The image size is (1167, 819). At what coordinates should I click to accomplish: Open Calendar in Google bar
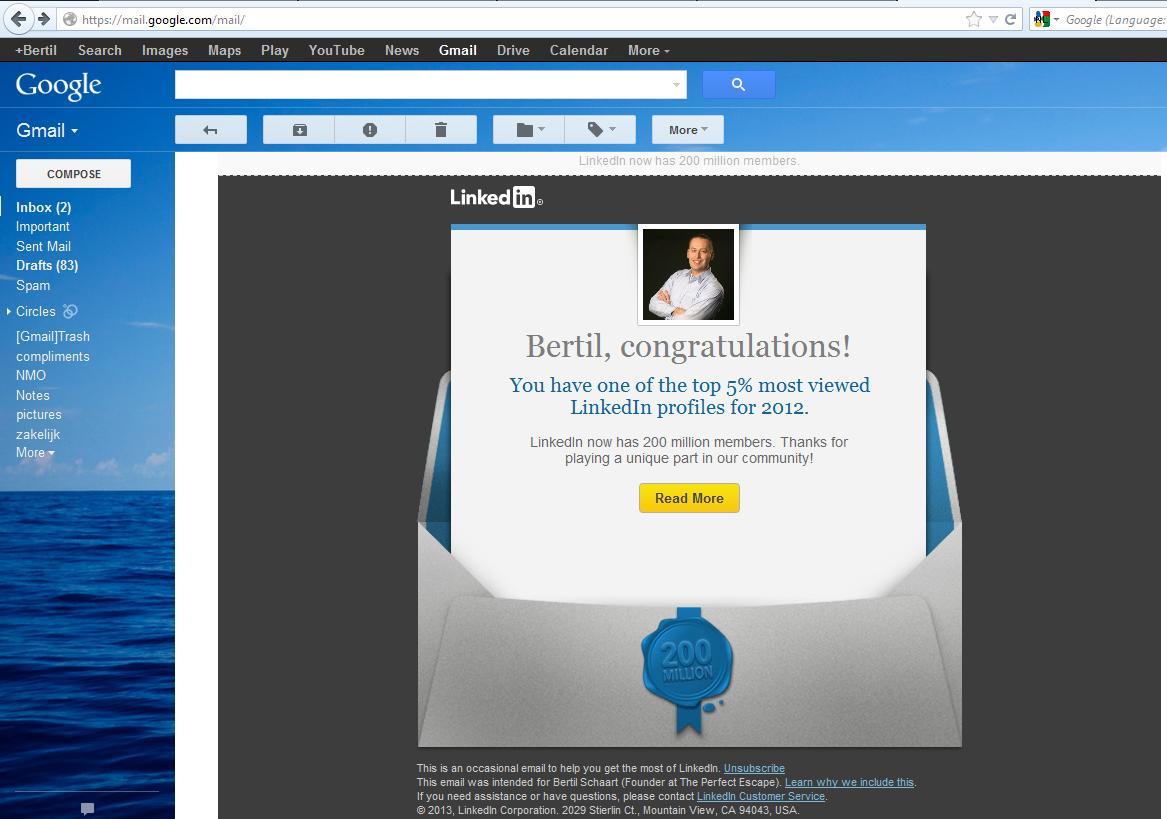(x=578, y=50)
